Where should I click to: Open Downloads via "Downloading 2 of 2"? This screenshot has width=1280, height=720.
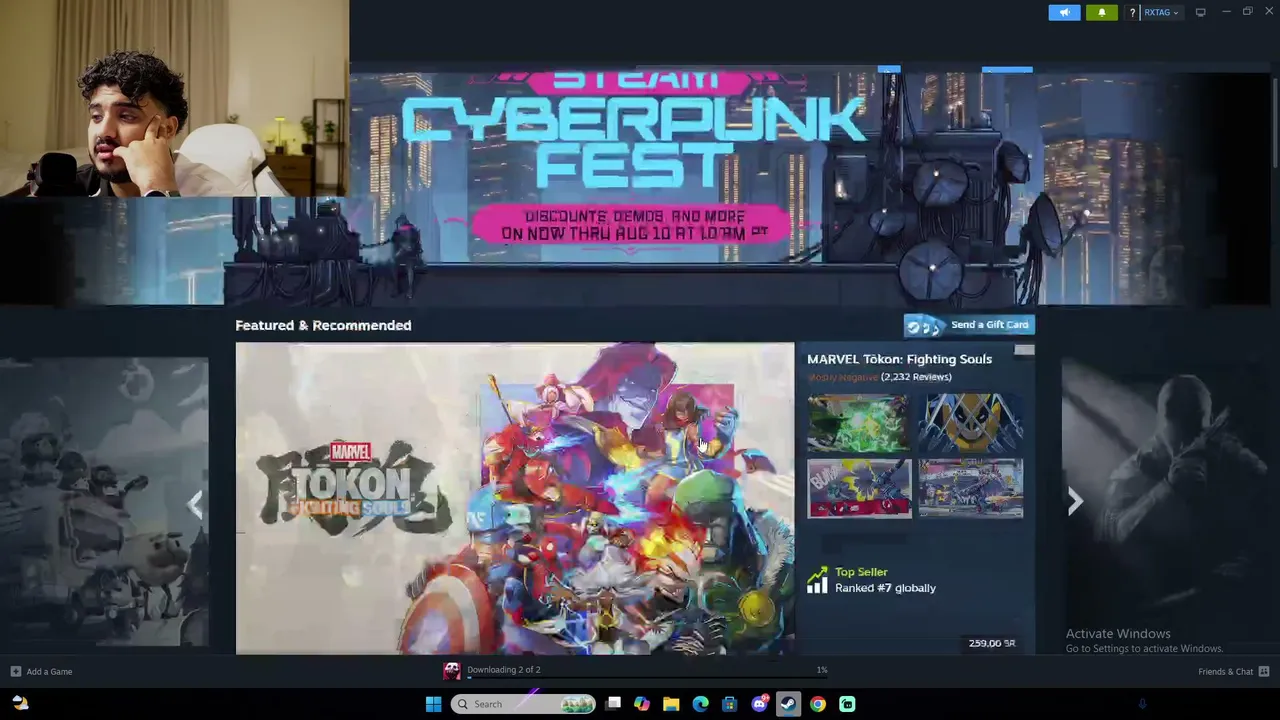pyautogui.click(x=504, y=670)
